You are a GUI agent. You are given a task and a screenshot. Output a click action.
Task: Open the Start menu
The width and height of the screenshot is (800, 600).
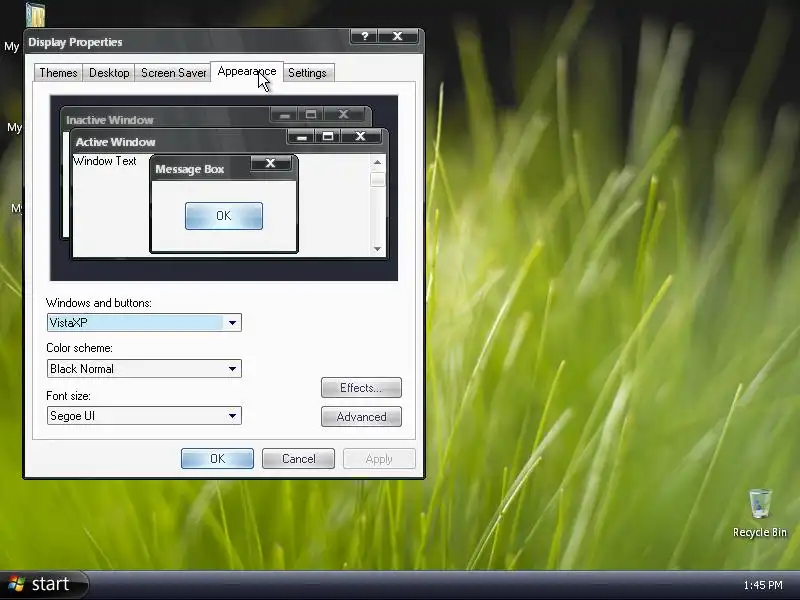tap(44, 584)
